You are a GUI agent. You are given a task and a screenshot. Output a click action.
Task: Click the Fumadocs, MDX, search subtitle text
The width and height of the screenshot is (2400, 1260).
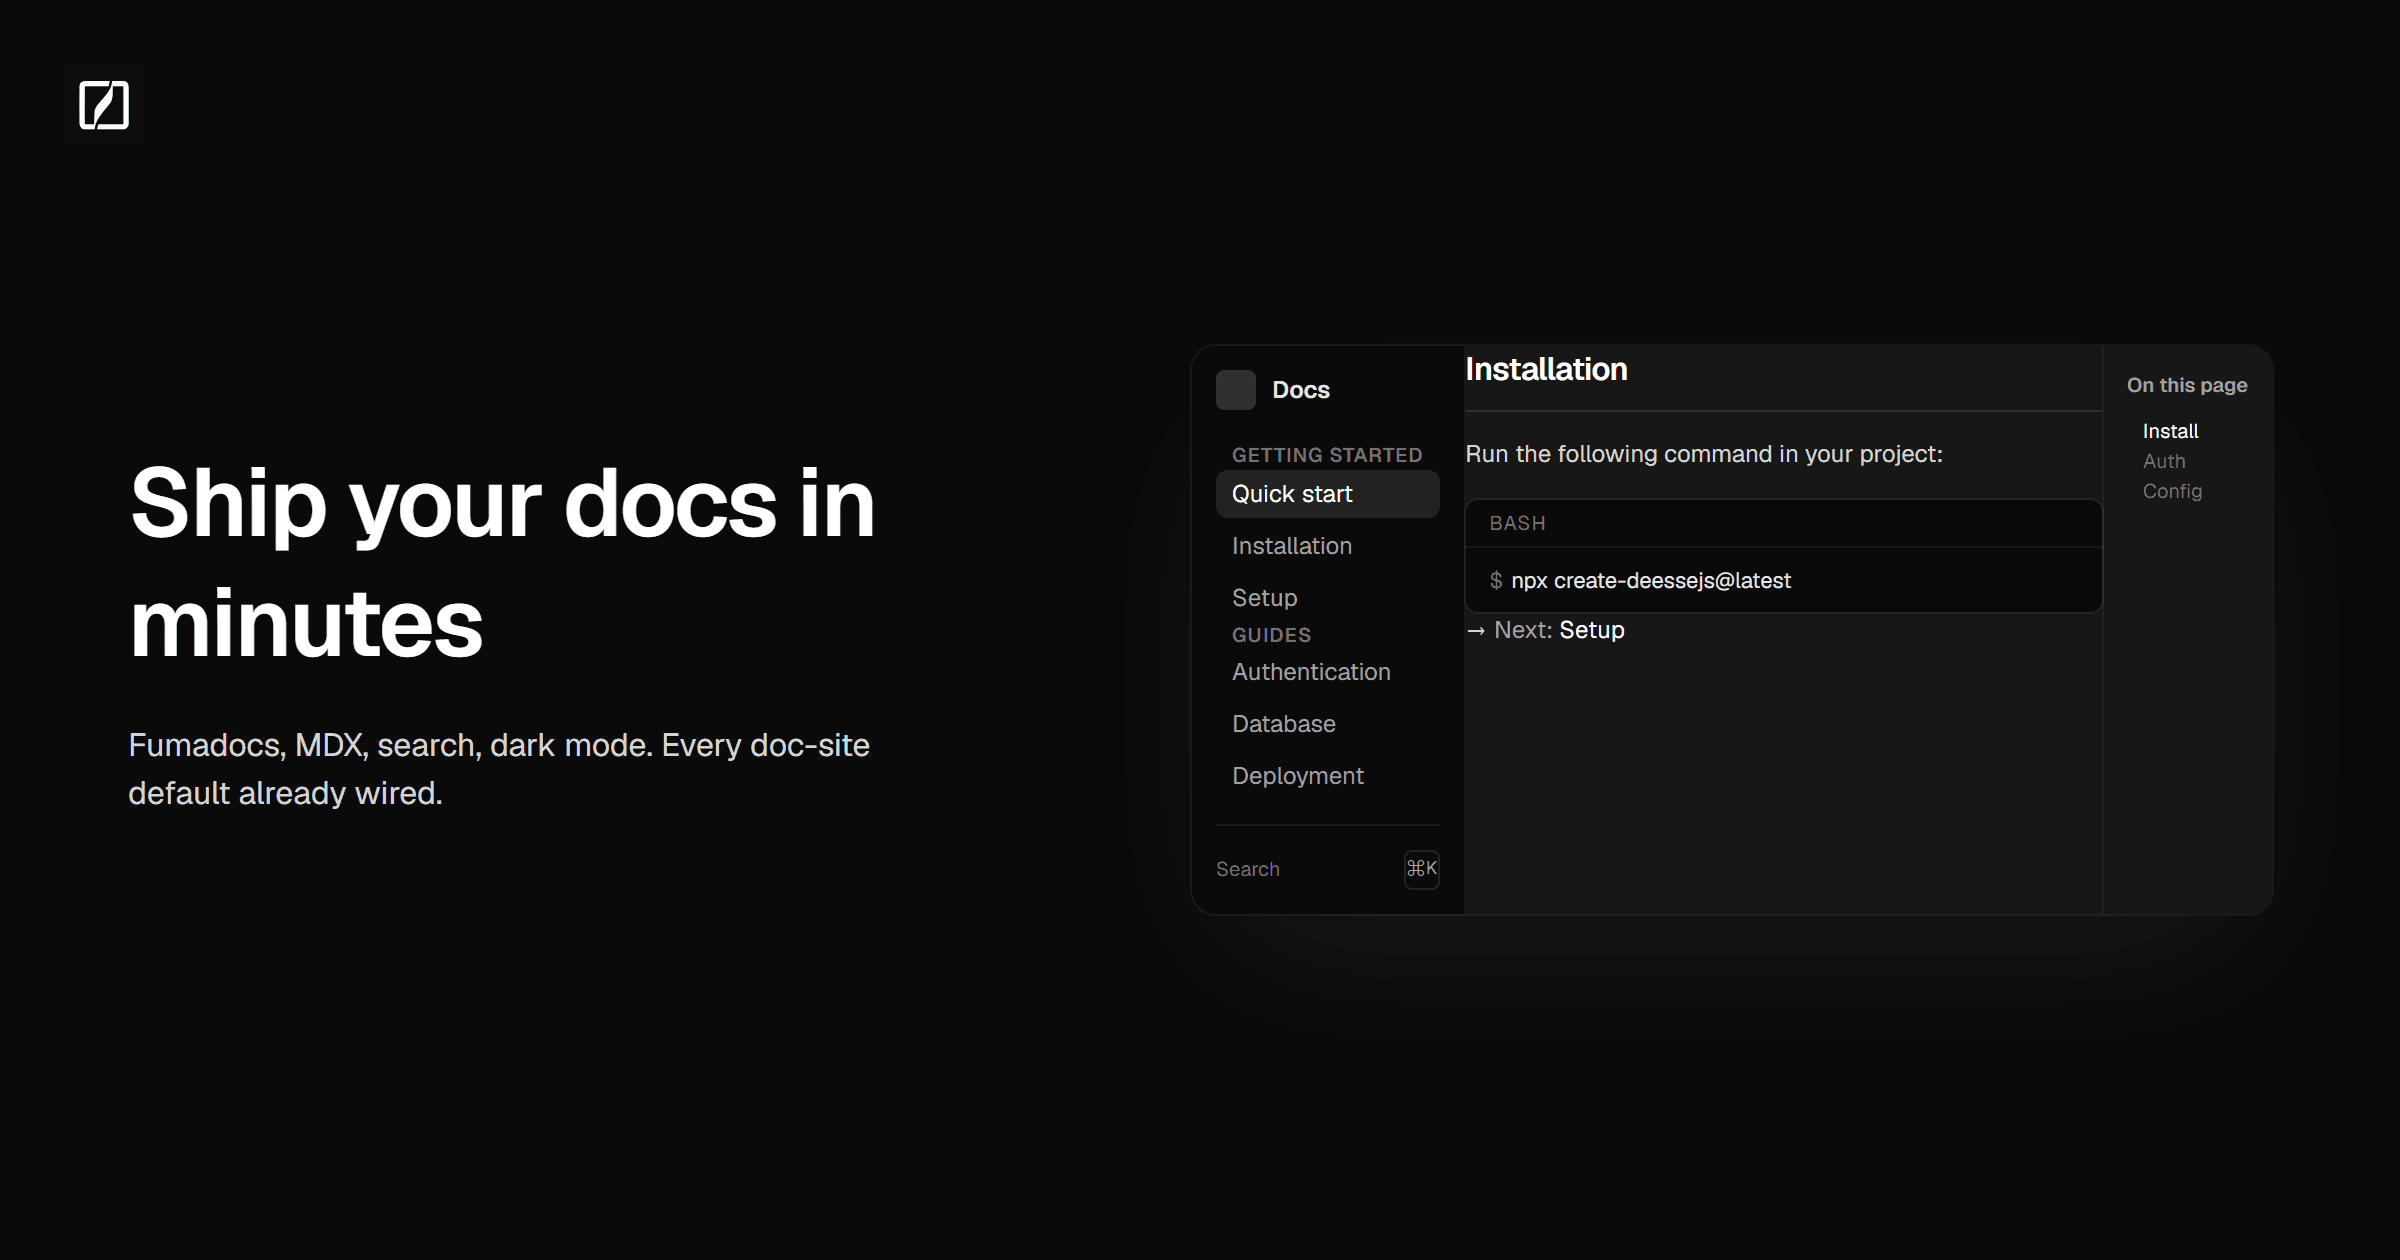(x=499, y=769)
